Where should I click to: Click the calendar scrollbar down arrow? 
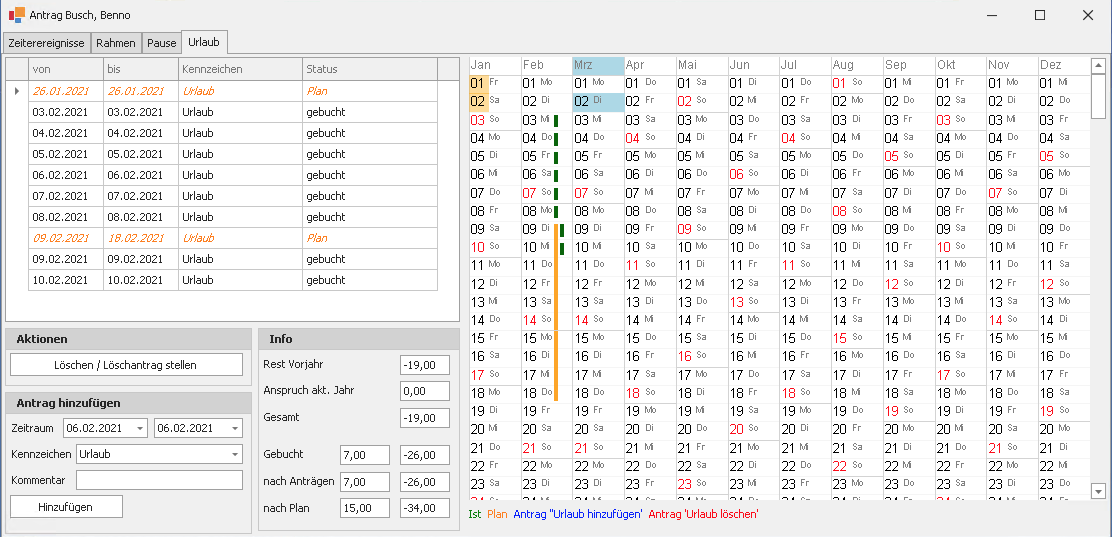1098,491
